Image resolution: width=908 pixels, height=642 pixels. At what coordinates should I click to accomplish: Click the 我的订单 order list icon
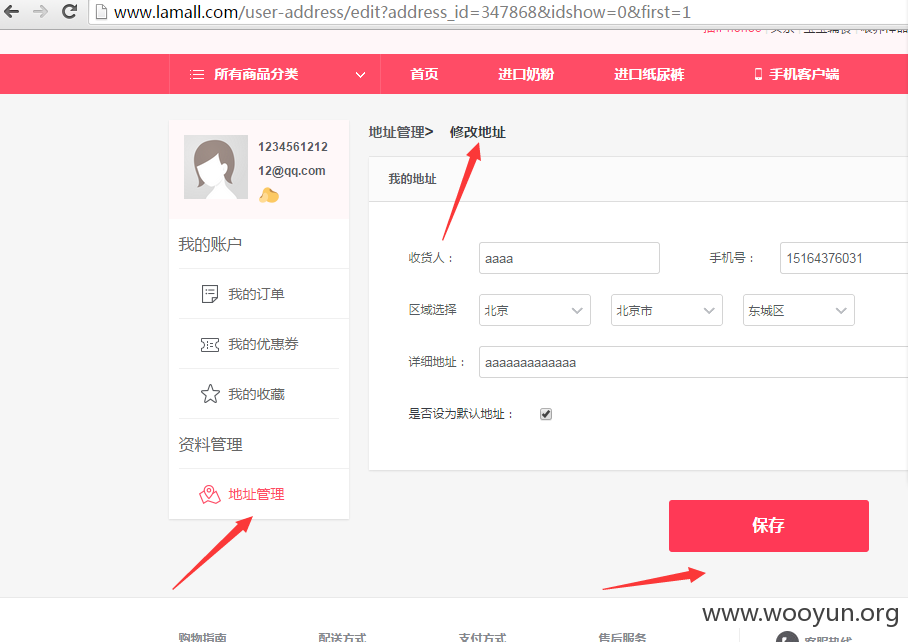pos(210,294)
